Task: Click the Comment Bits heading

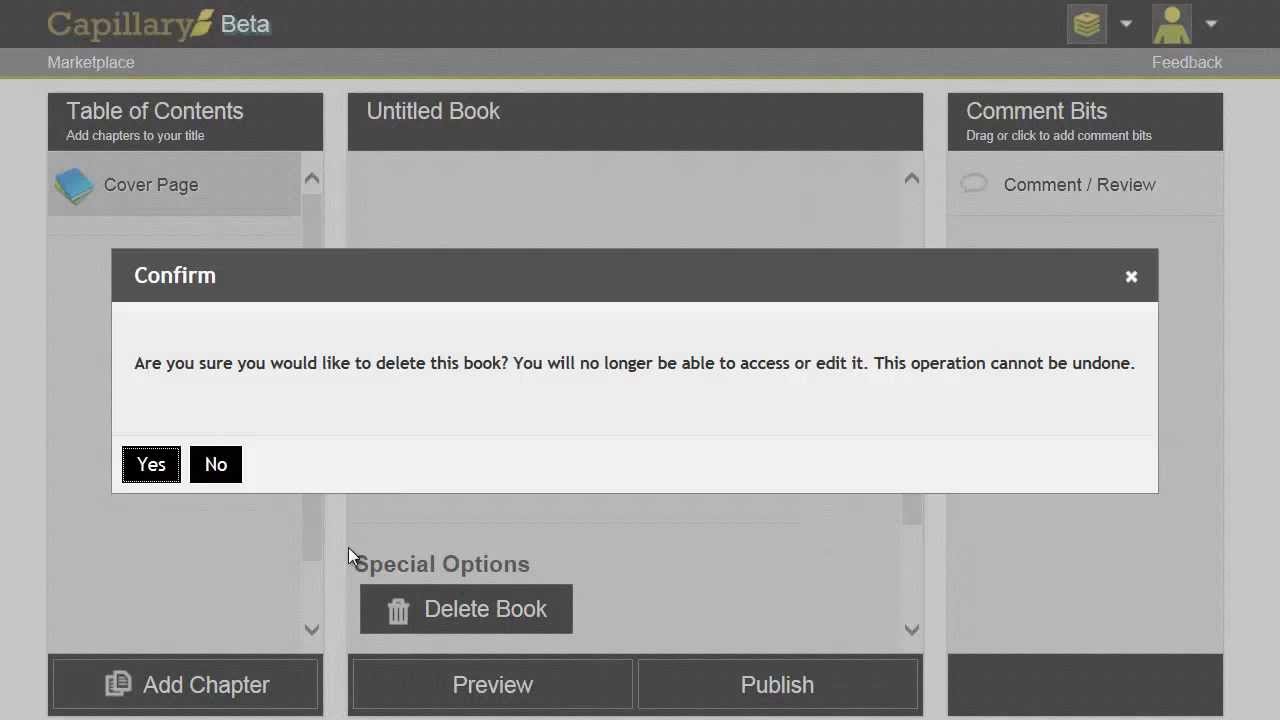Action: pyautogui.click(x=1036, y=111)
